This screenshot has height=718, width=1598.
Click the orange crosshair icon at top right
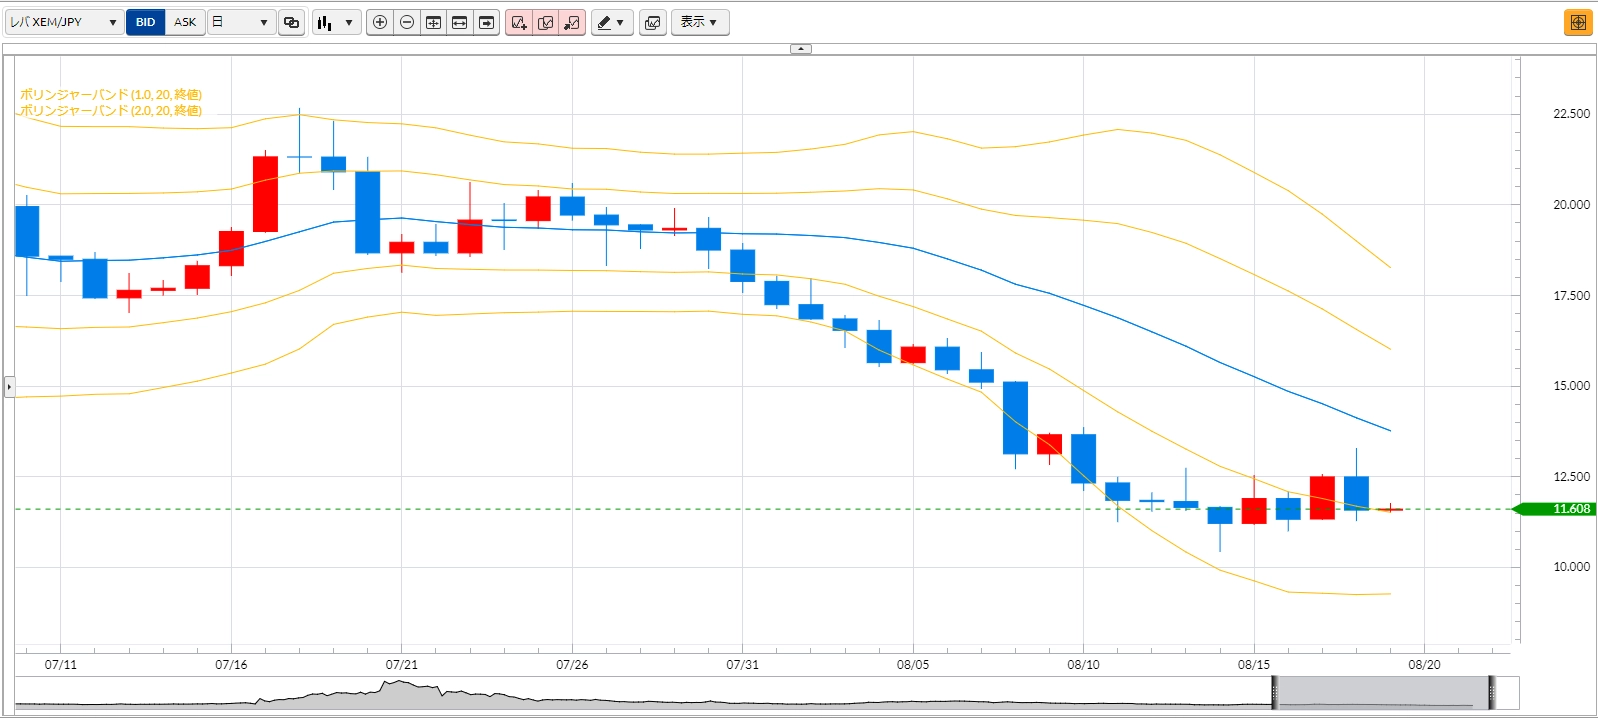(x=1578, y=22)
